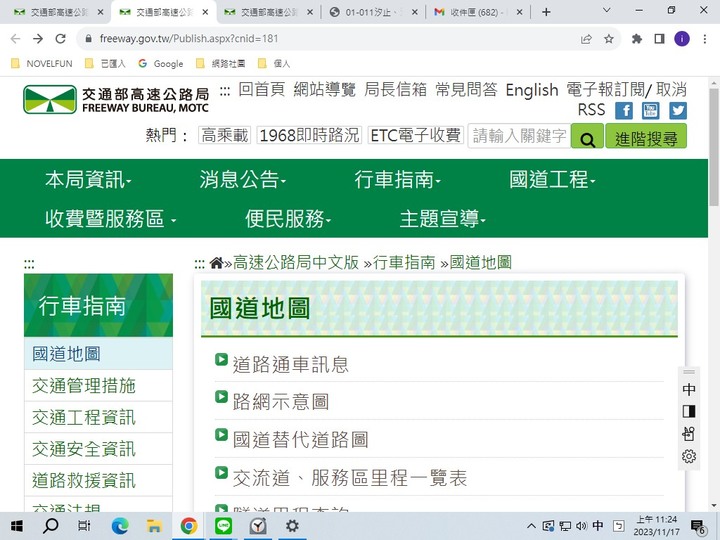Open the Chrome extensions puzzle icon
720x540 pixels.
[x=636, y=39]
